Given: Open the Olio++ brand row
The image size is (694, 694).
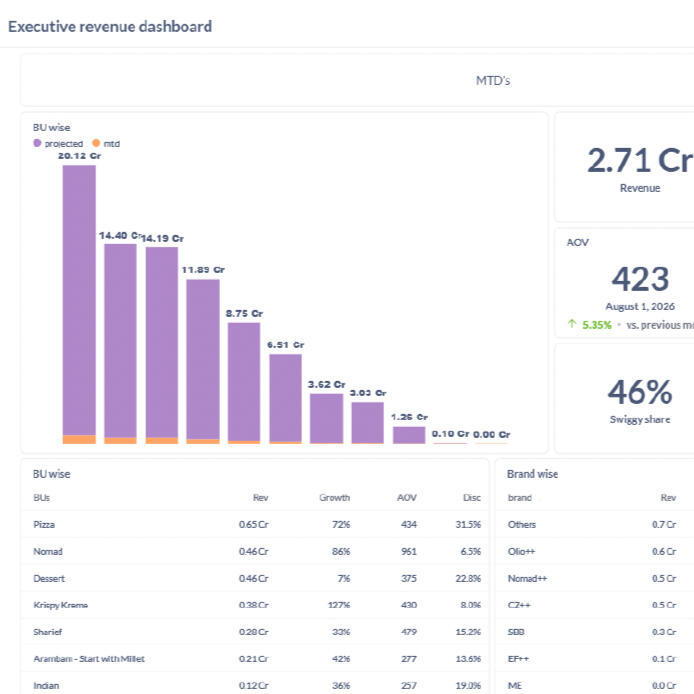Looking at the screenshot, I should coord(594,551).
